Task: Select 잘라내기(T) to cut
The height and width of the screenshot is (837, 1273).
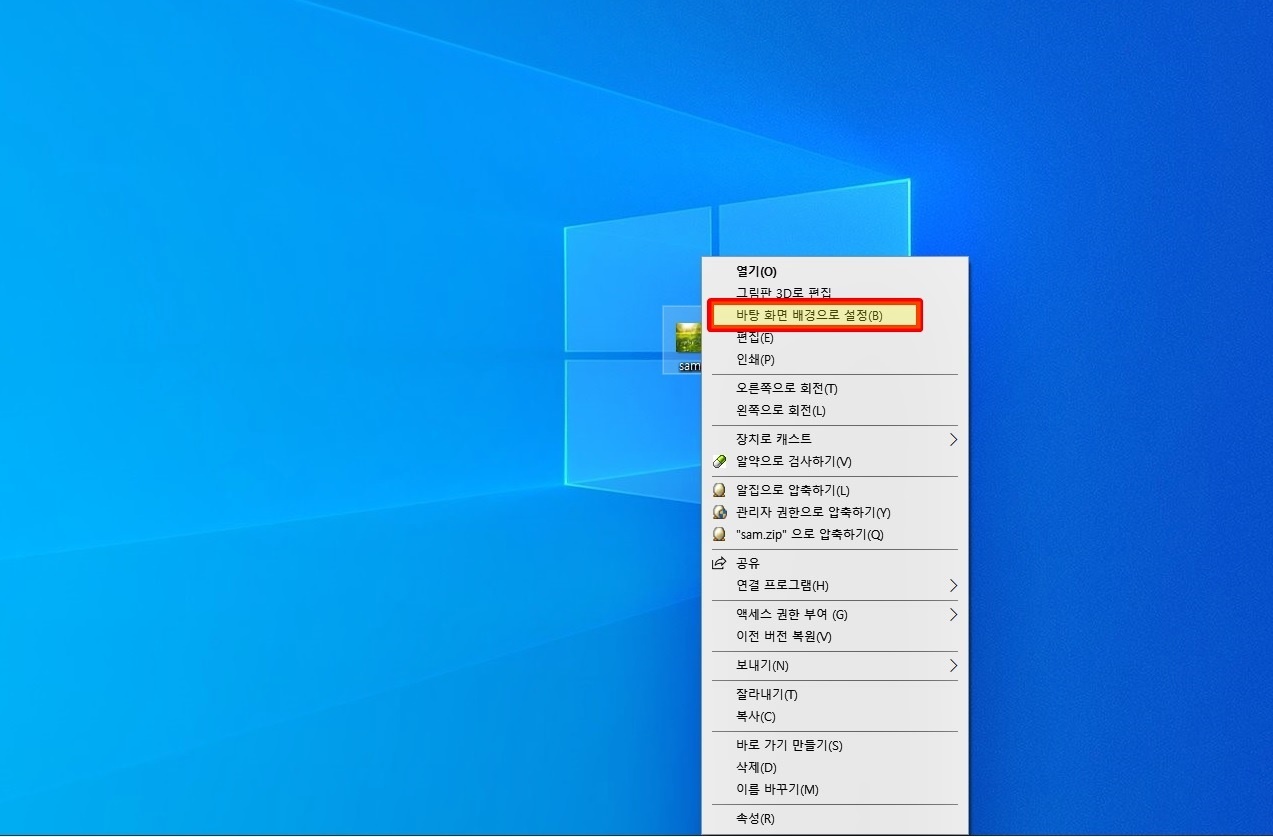Action: coord(835,695)
